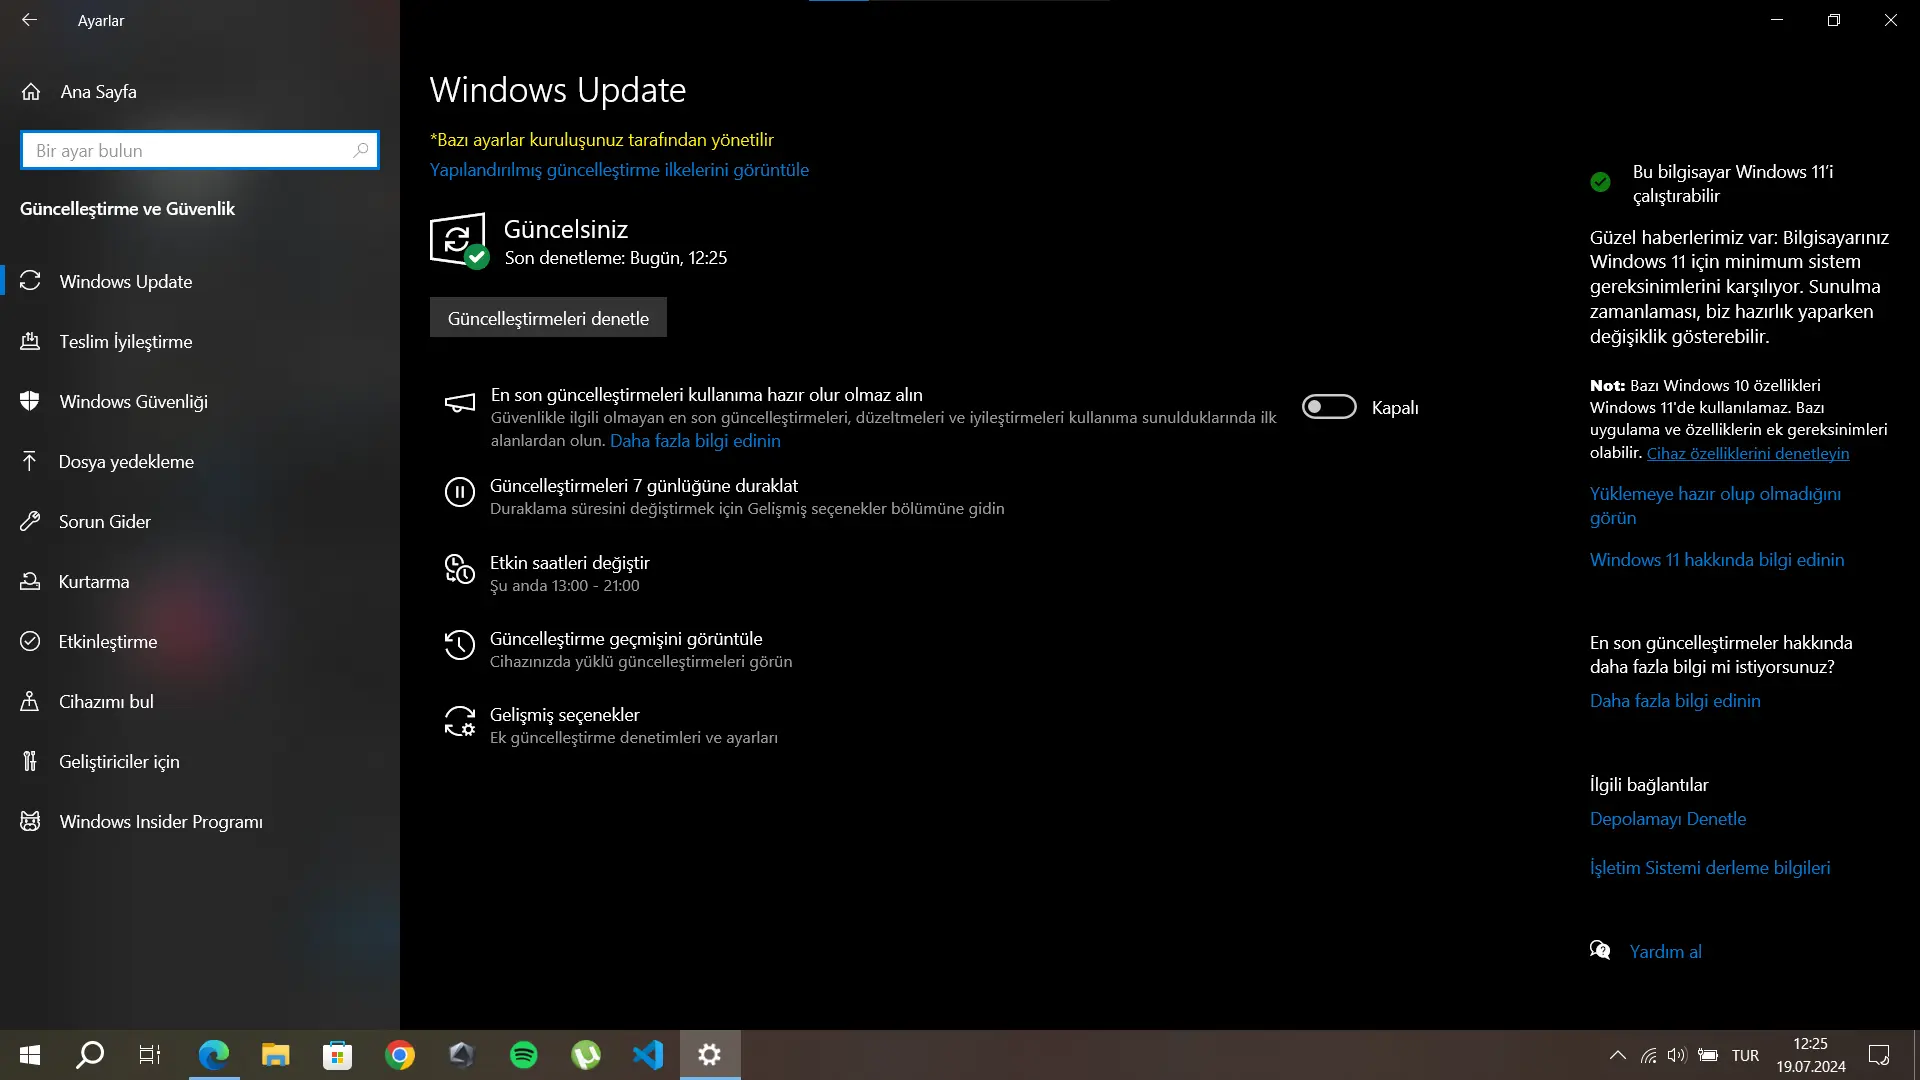Screen dimensions: 1920x1080
Task: Open Task View on taskbar
Action: click(150, 1055)
